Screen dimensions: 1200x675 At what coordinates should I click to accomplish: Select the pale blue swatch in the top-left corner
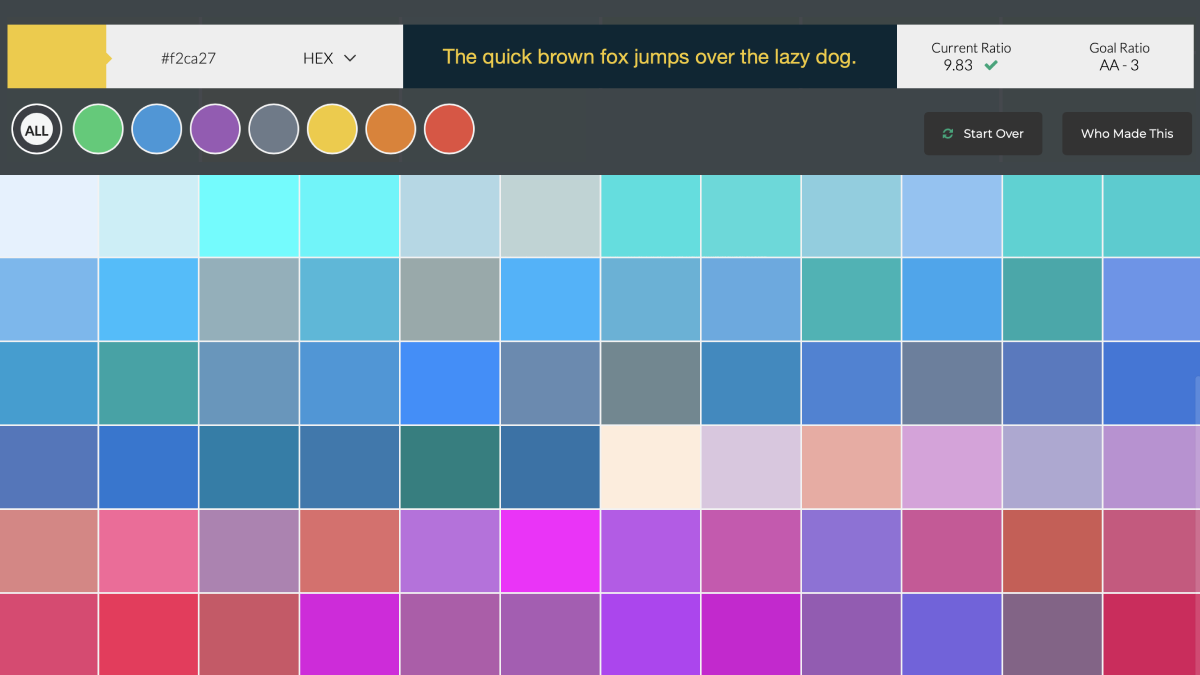(x=48, y=215)
